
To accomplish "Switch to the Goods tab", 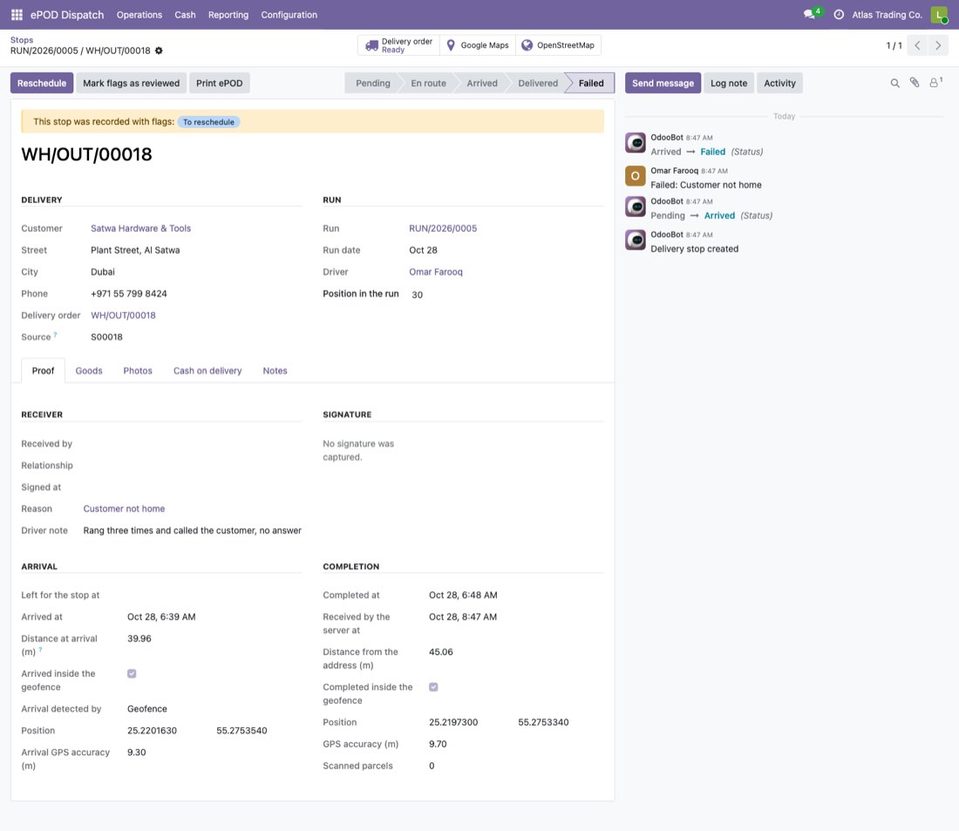I will pos(89,371).
